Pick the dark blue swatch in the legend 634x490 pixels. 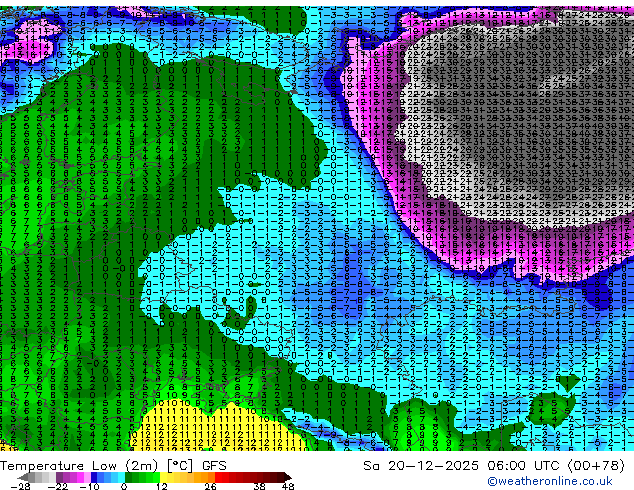point(94,477)
